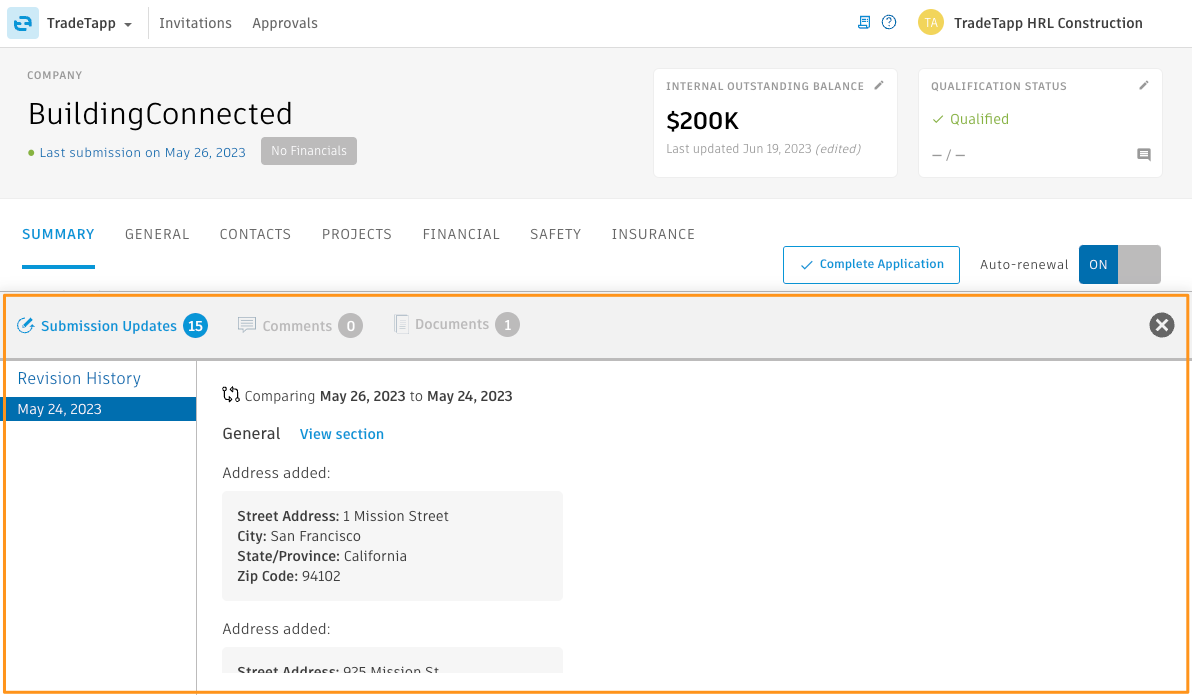Click the No Financials badge
This screenshot has width=1192, height=695.
pos(309,151)
